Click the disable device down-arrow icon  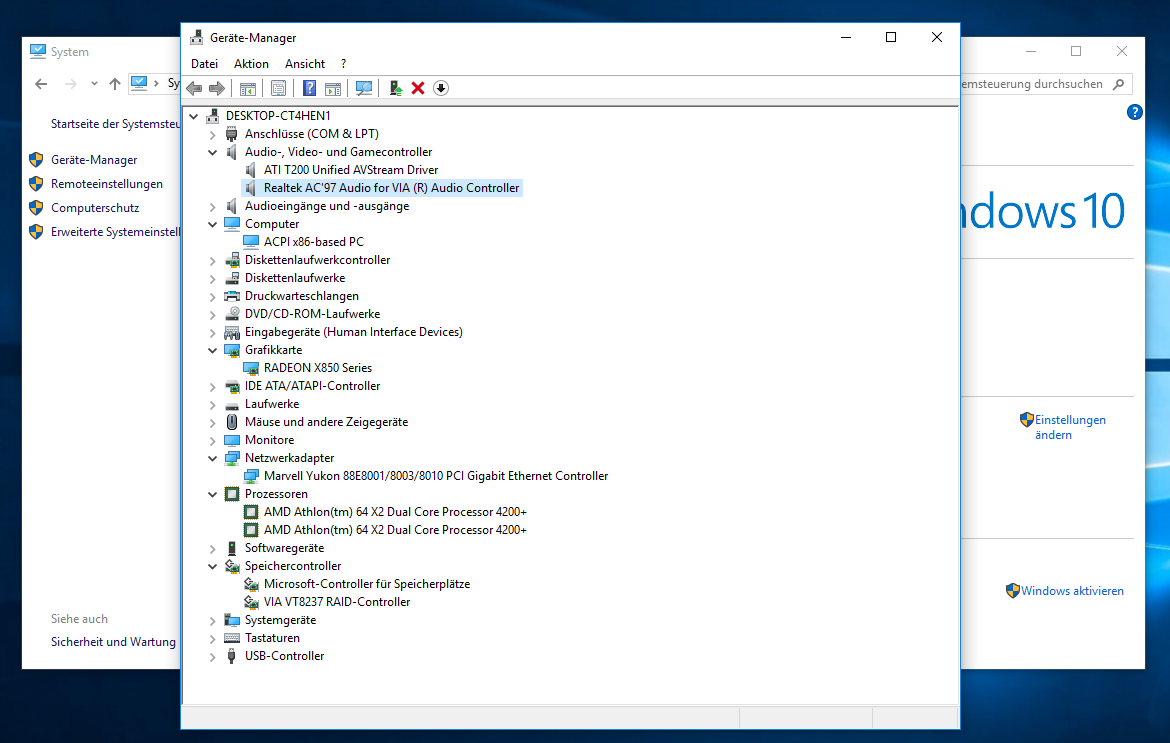(x=441, y=88)
